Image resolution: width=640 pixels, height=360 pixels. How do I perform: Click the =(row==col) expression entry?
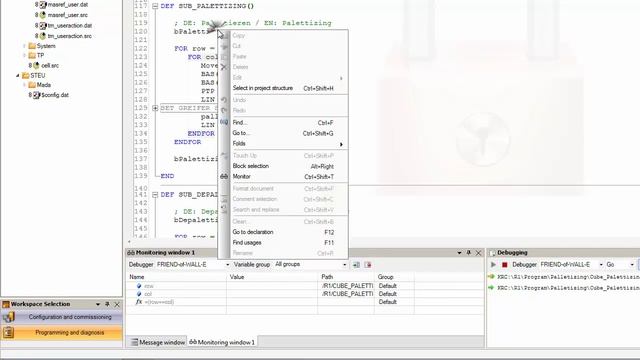pyautogui.click(x=159, y=302)
